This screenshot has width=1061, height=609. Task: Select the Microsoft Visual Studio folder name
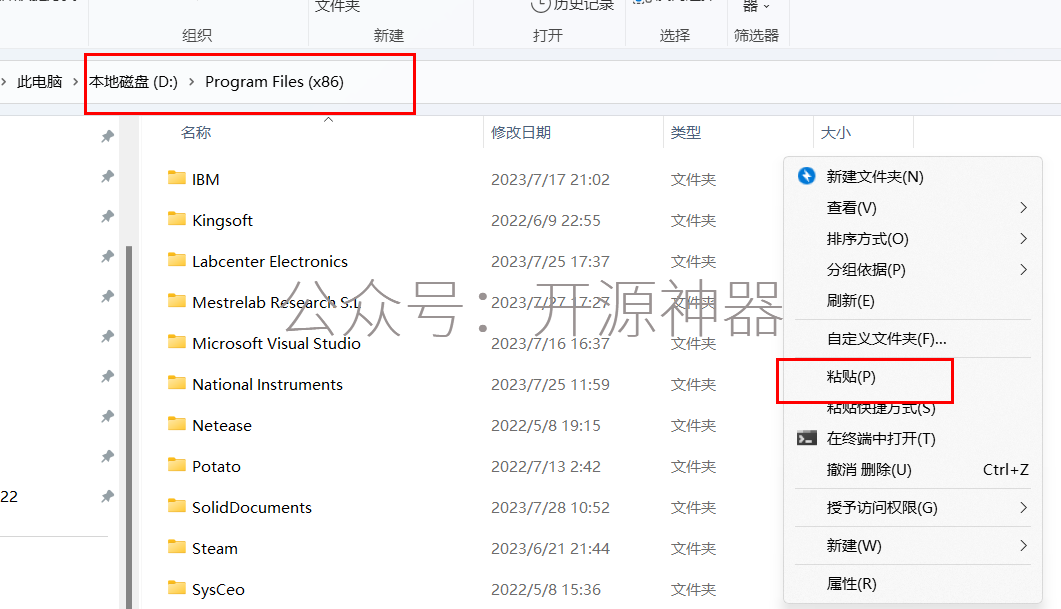276,344
